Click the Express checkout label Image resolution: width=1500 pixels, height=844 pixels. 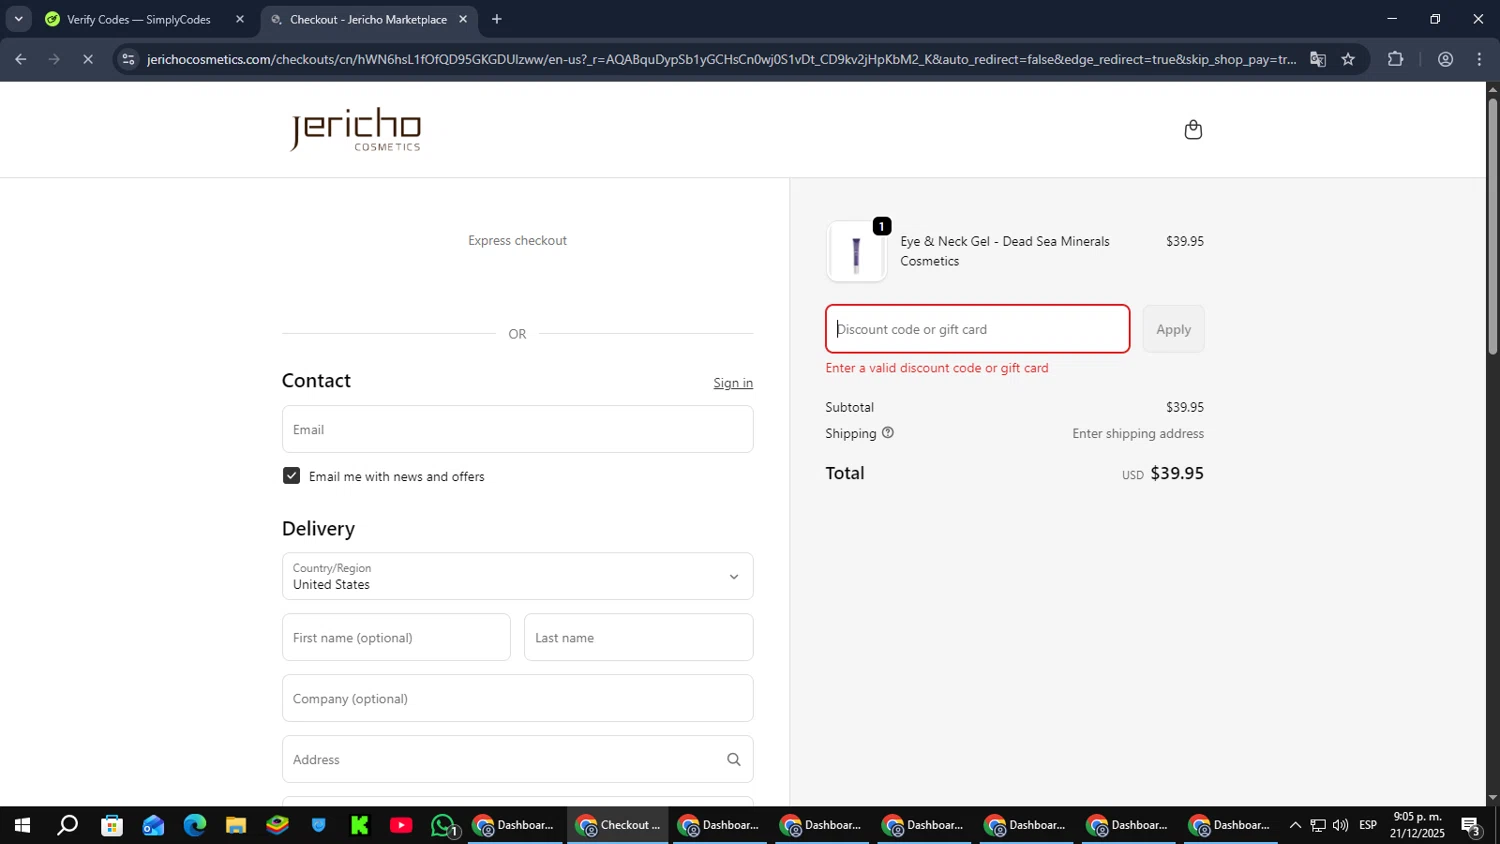click(x=517, y=240)
